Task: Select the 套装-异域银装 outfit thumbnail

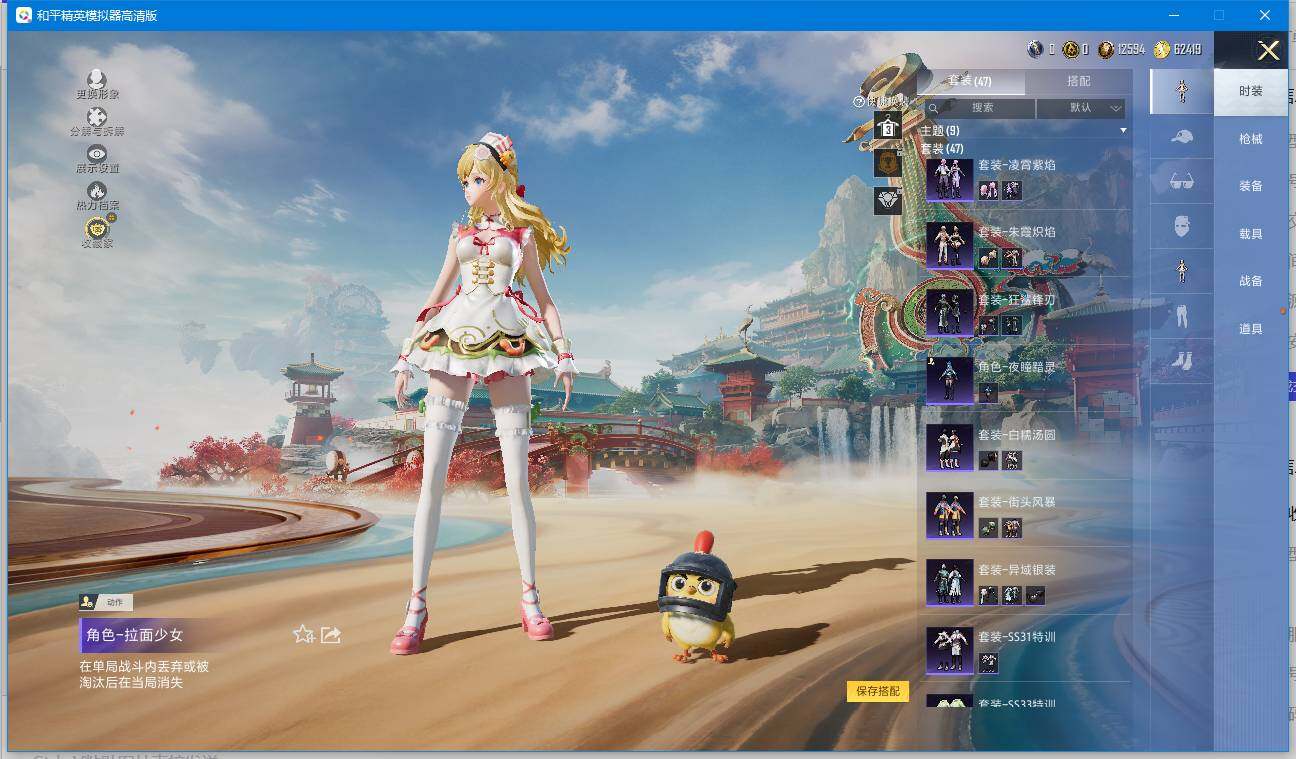Action: click(x=949, y=583)
